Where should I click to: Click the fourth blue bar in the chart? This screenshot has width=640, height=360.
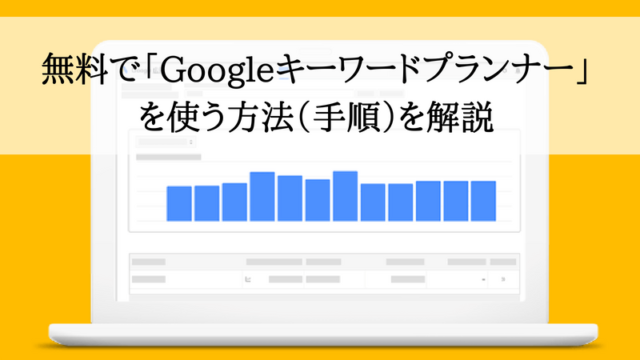click(x=262, y=197)
